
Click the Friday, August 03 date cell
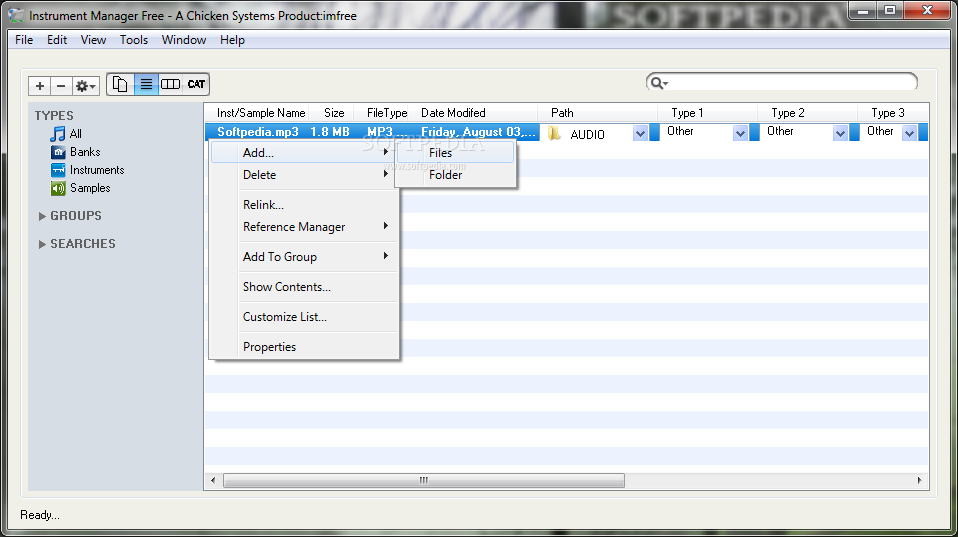pyautogui.click(x=478, y=132)
